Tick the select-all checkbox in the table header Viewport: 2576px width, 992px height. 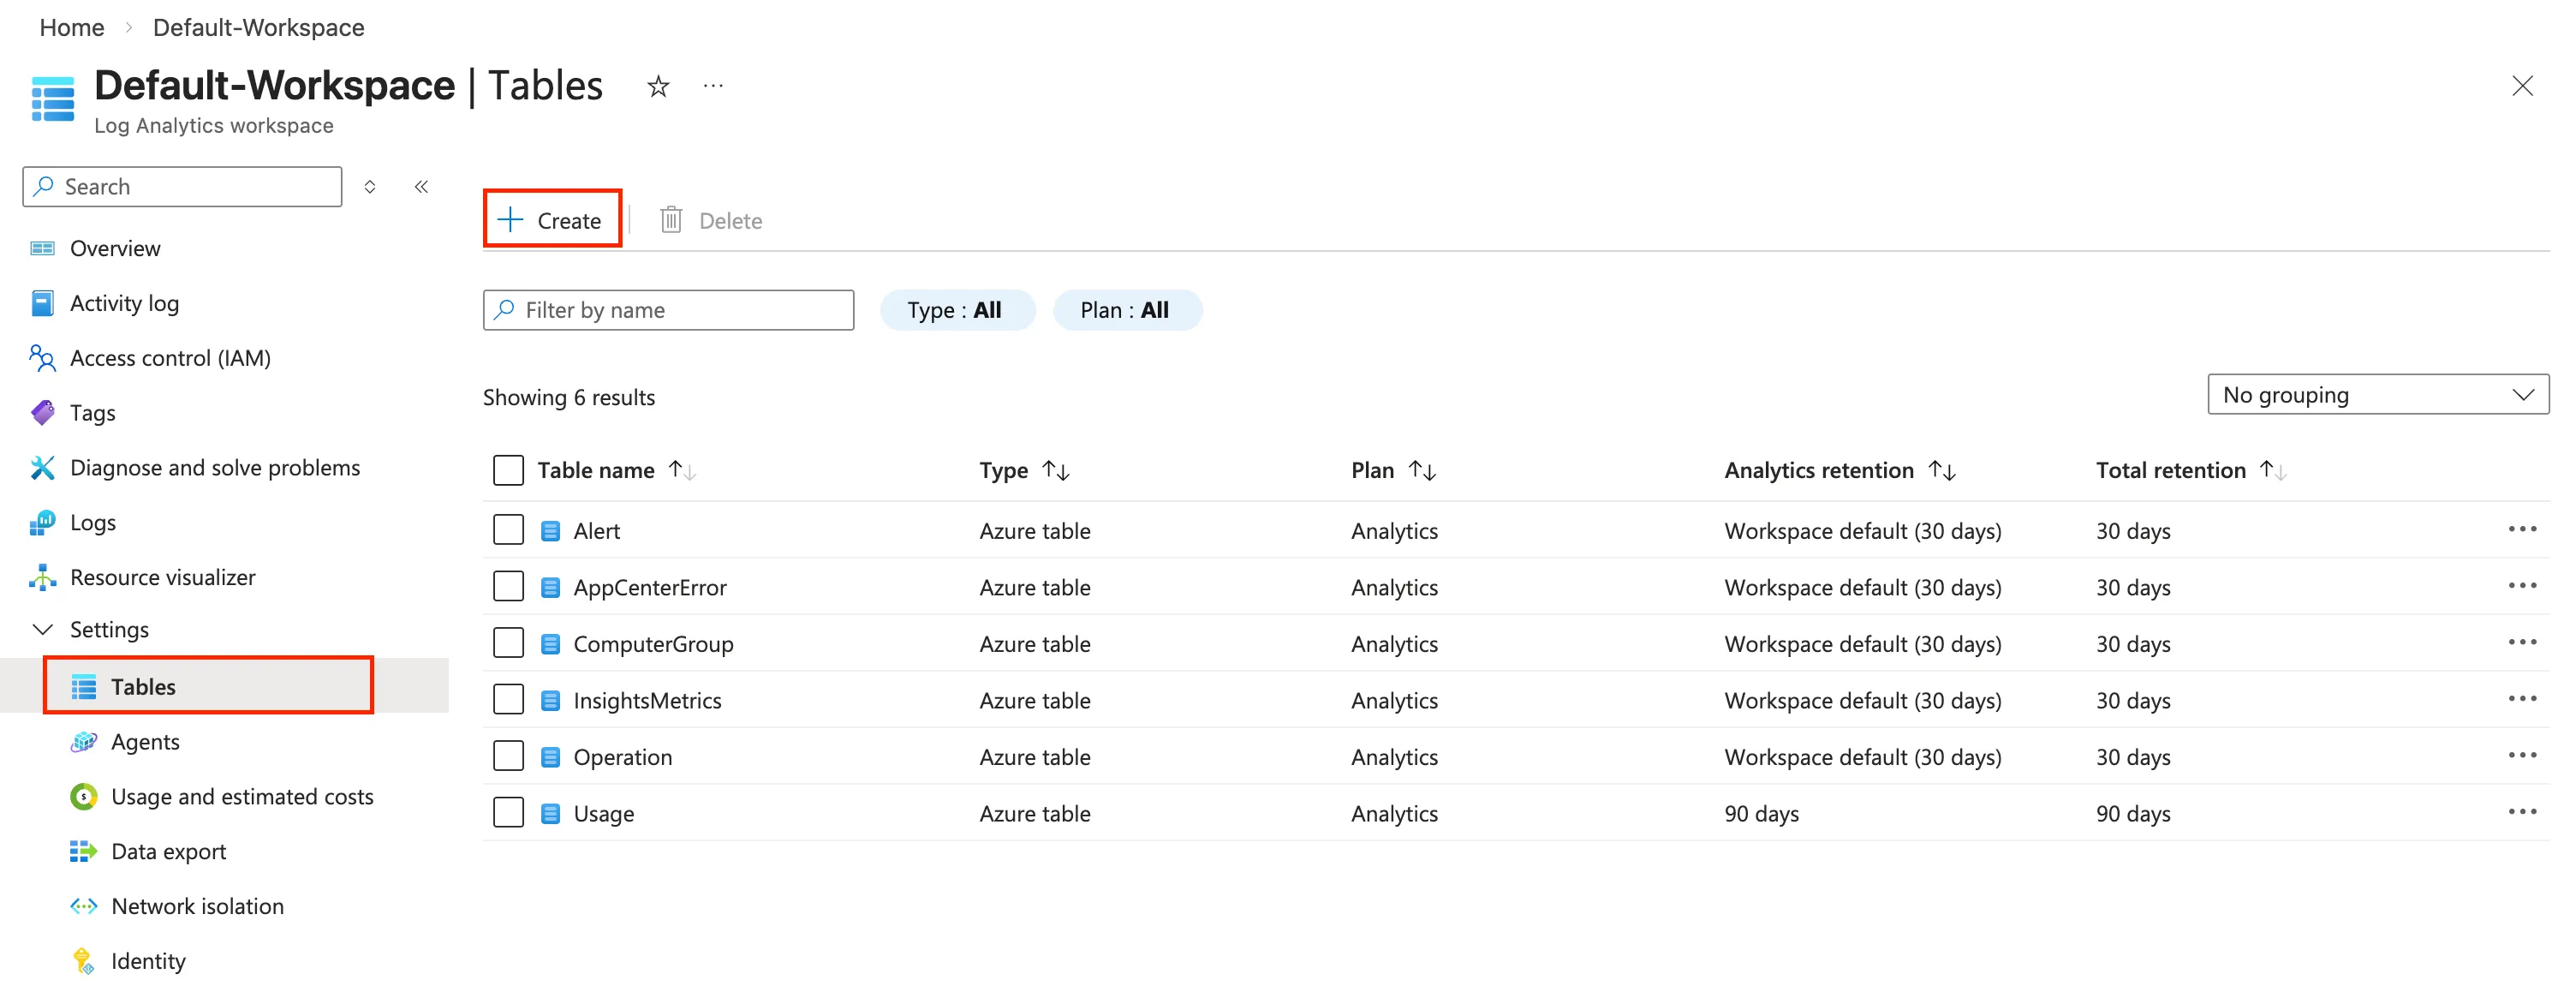point(508,470)
